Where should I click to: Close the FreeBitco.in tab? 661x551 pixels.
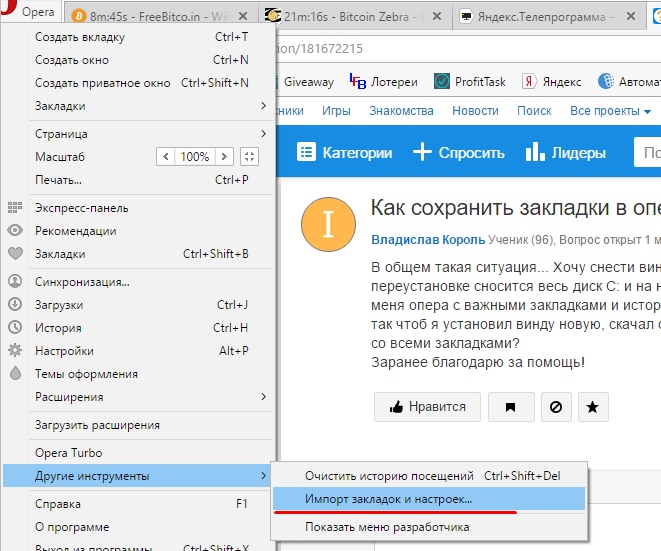pos(243,16)
